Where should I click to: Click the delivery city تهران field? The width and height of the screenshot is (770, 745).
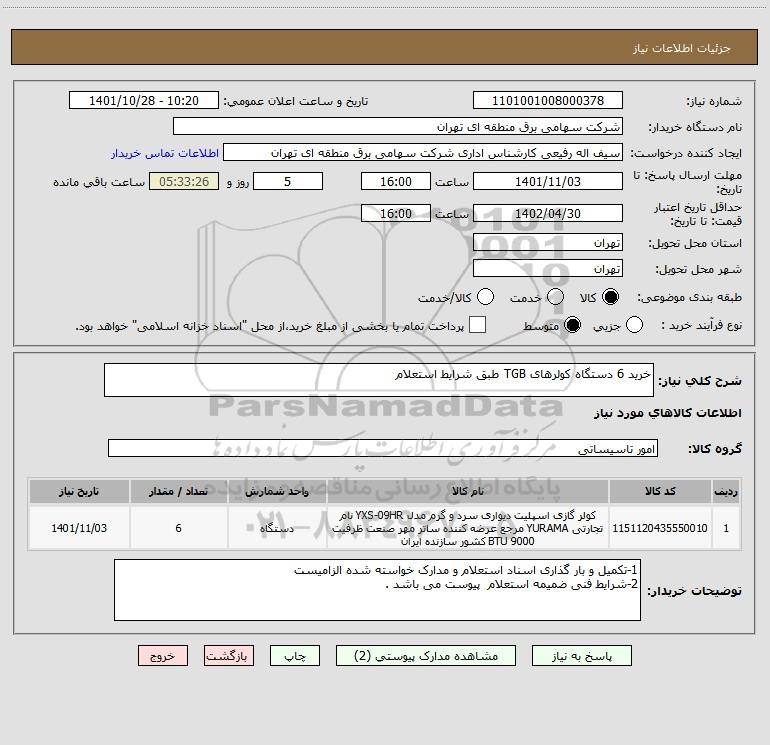coord(548,269)
